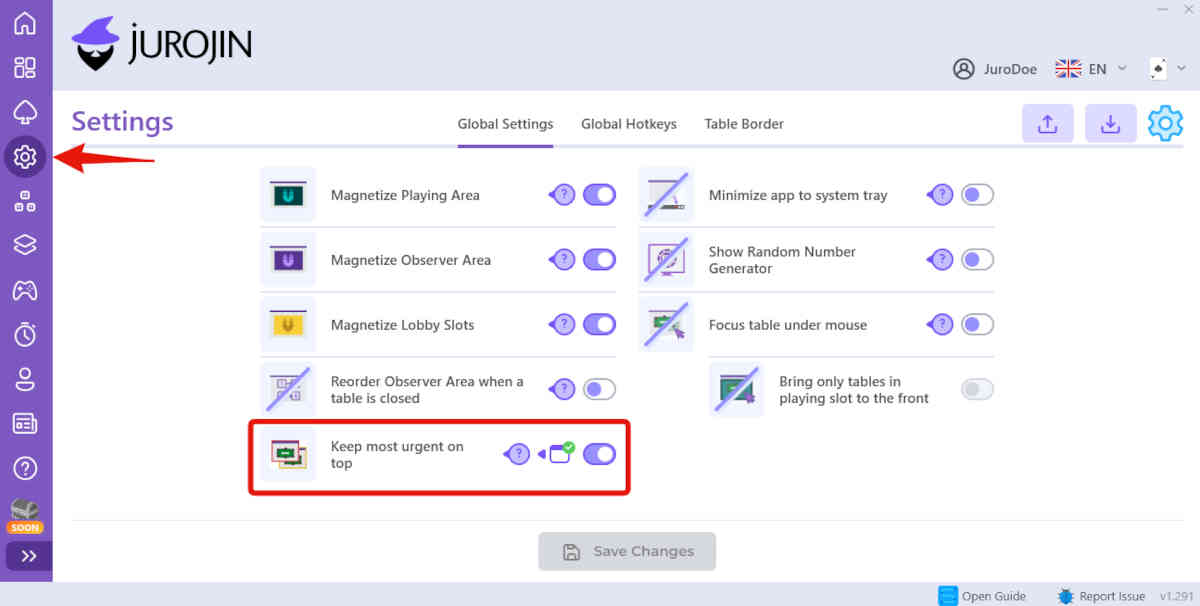Open the help question mark in sidebar
The height and width of the screenshot is (606, 1200).
click(x=25, y=468)
